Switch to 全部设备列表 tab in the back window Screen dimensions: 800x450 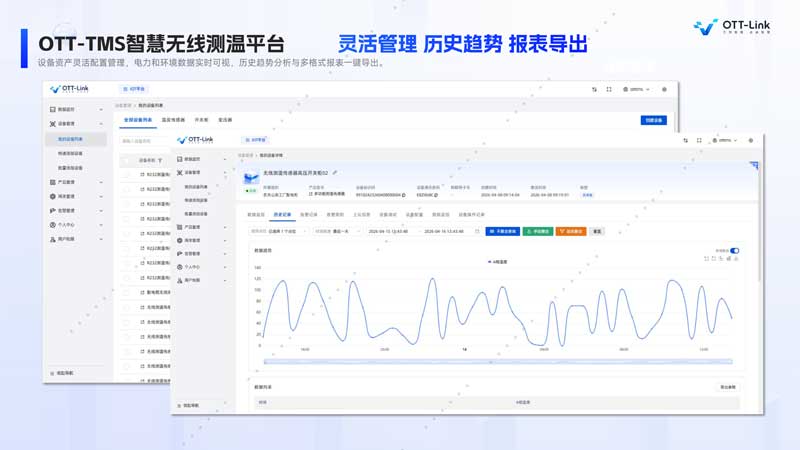138,120
